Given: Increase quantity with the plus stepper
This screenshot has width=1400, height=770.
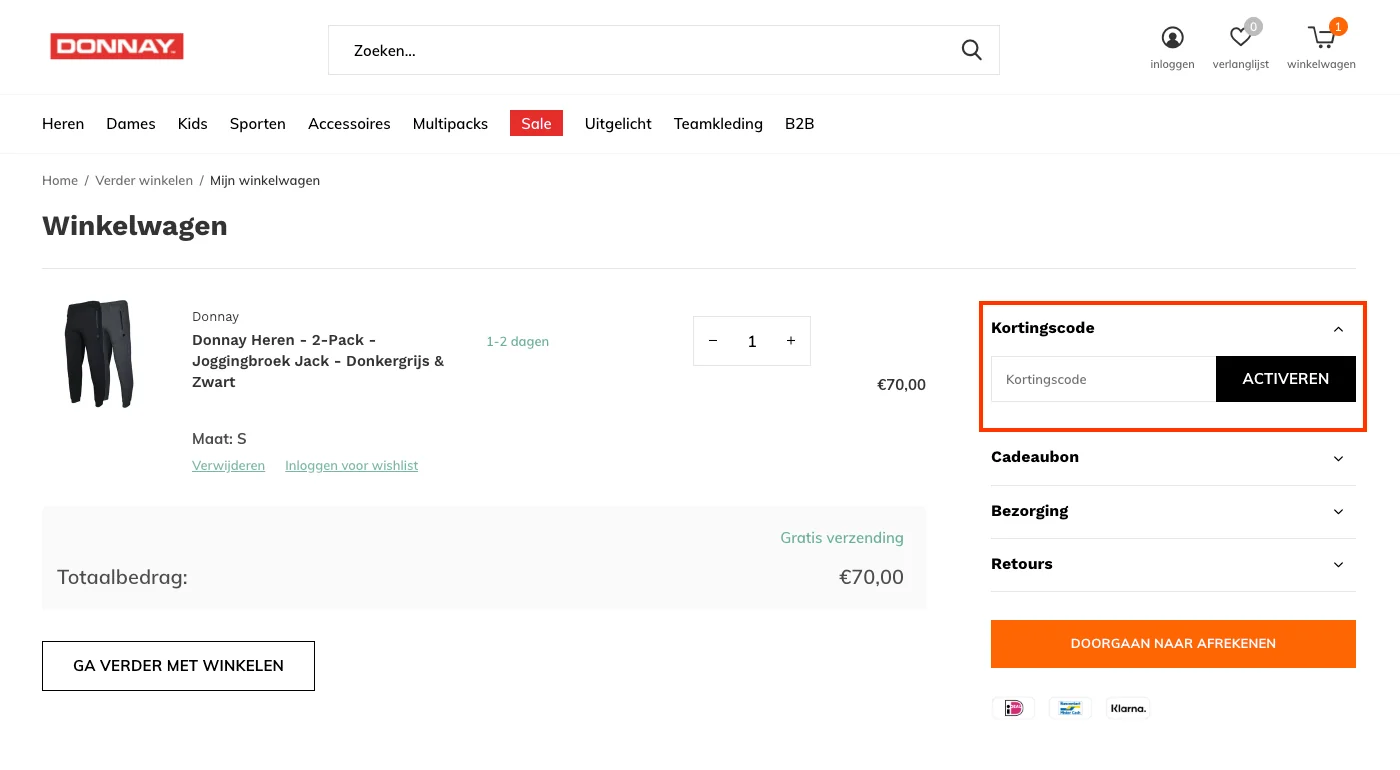Looking at the screenshot, I should pos(790,341).
